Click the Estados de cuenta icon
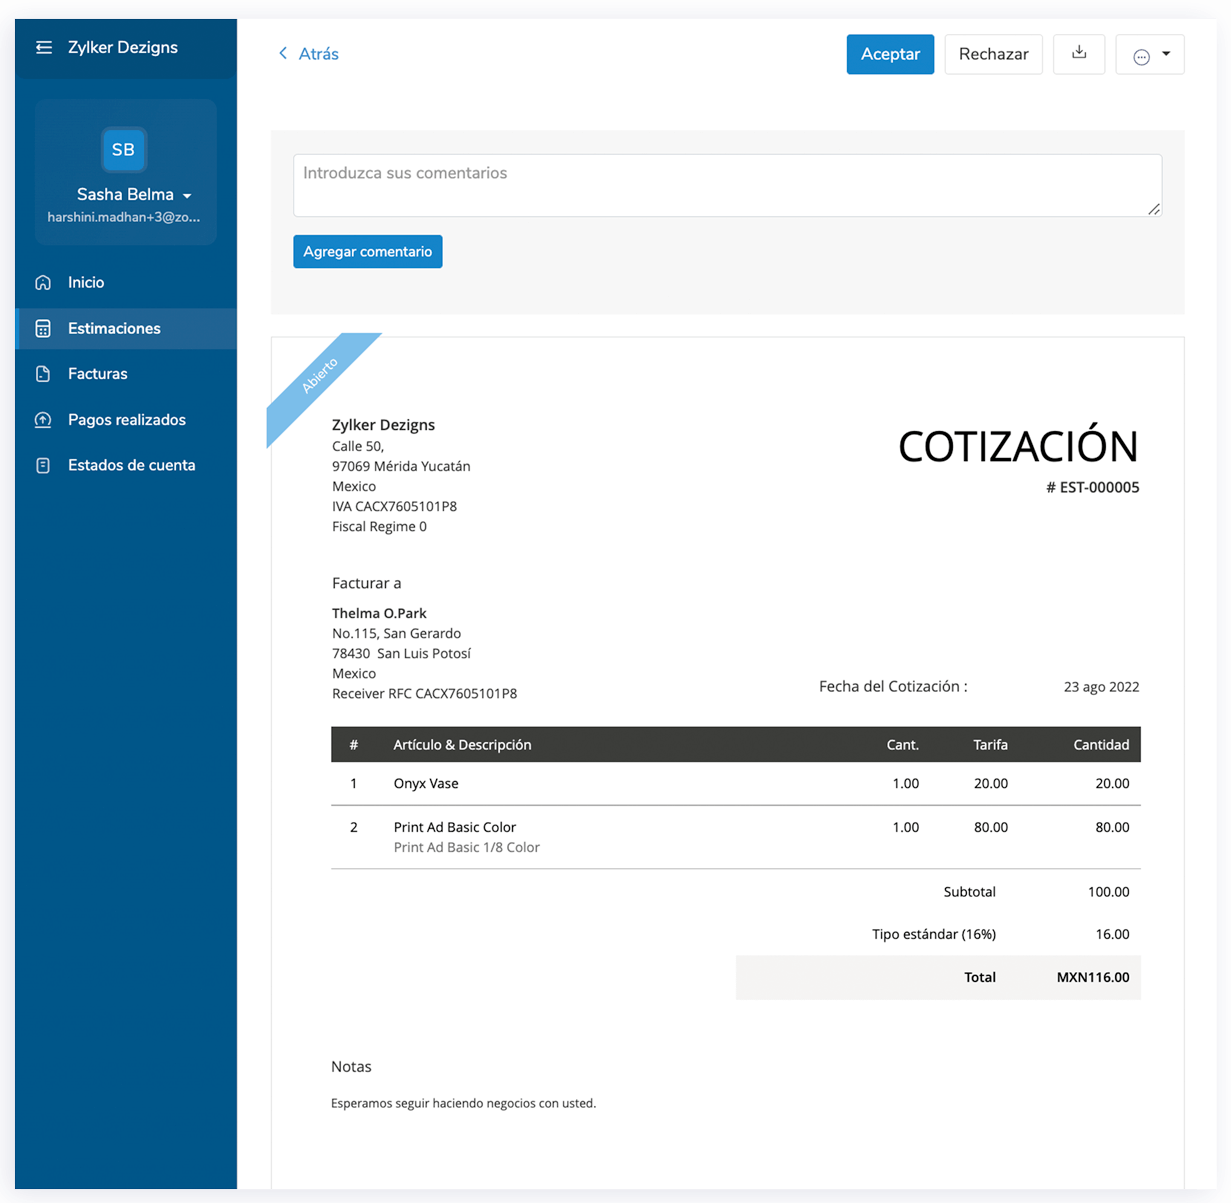Image resolution: width=1231 pixels, height=1203 pixels. [42, 465]
